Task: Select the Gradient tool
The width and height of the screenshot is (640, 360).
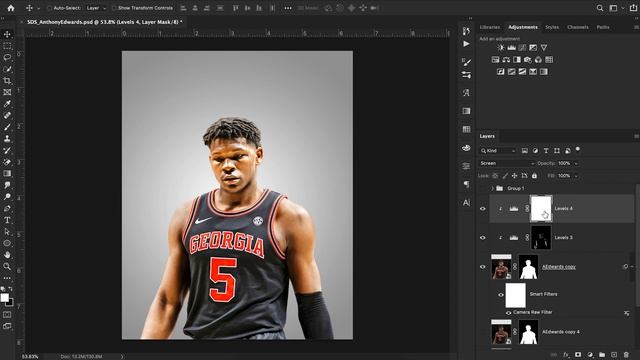Action: (x=7, y=173)
